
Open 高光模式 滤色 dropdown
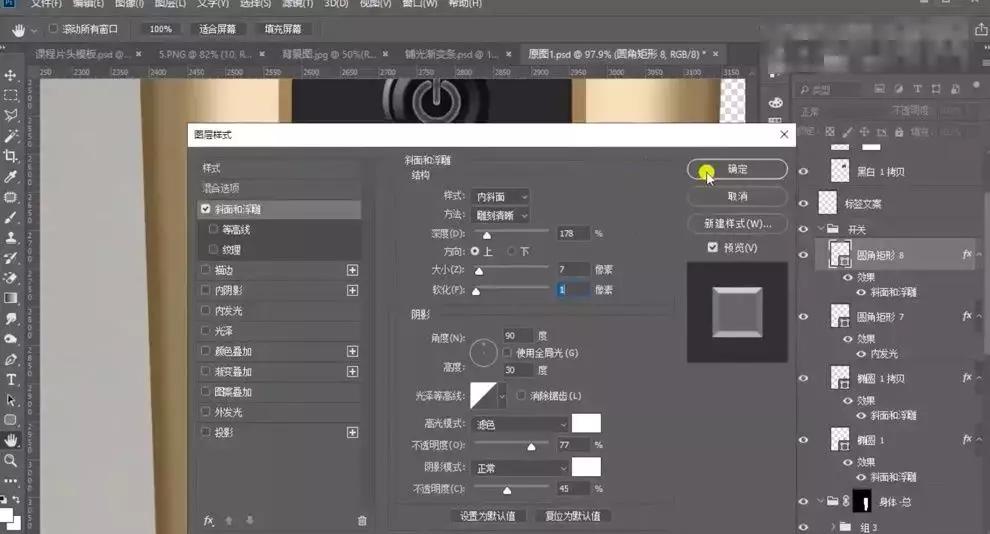click(520, 425)
